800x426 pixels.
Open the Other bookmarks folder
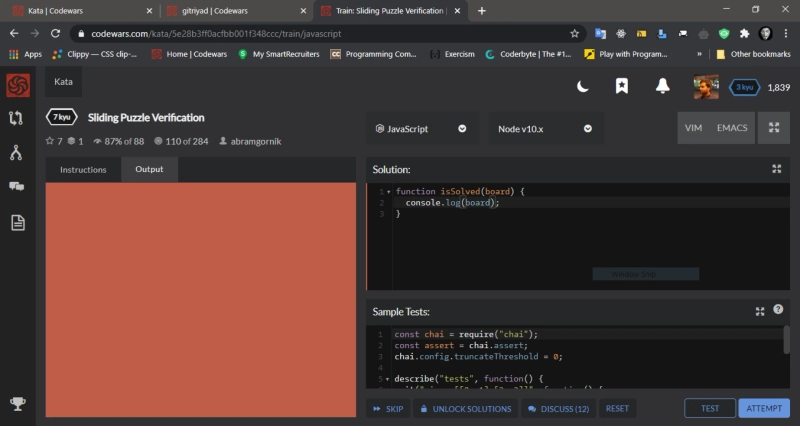click(x=753, y=54)
